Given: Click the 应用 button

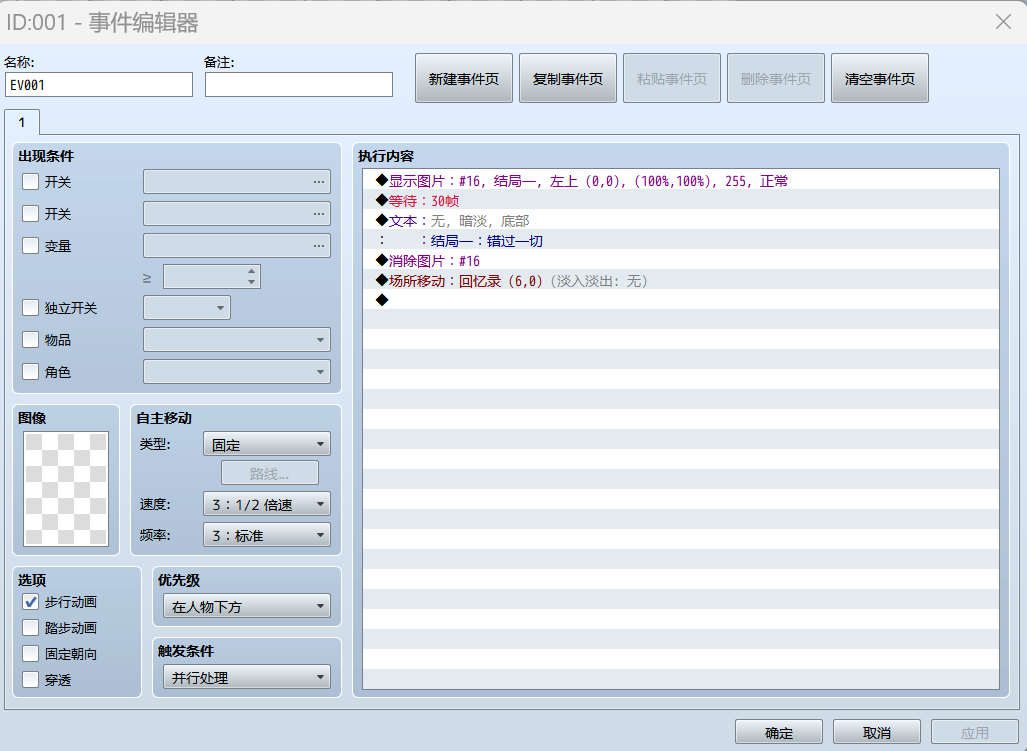Looking at the screenshot, I should (x=975, y=733).
